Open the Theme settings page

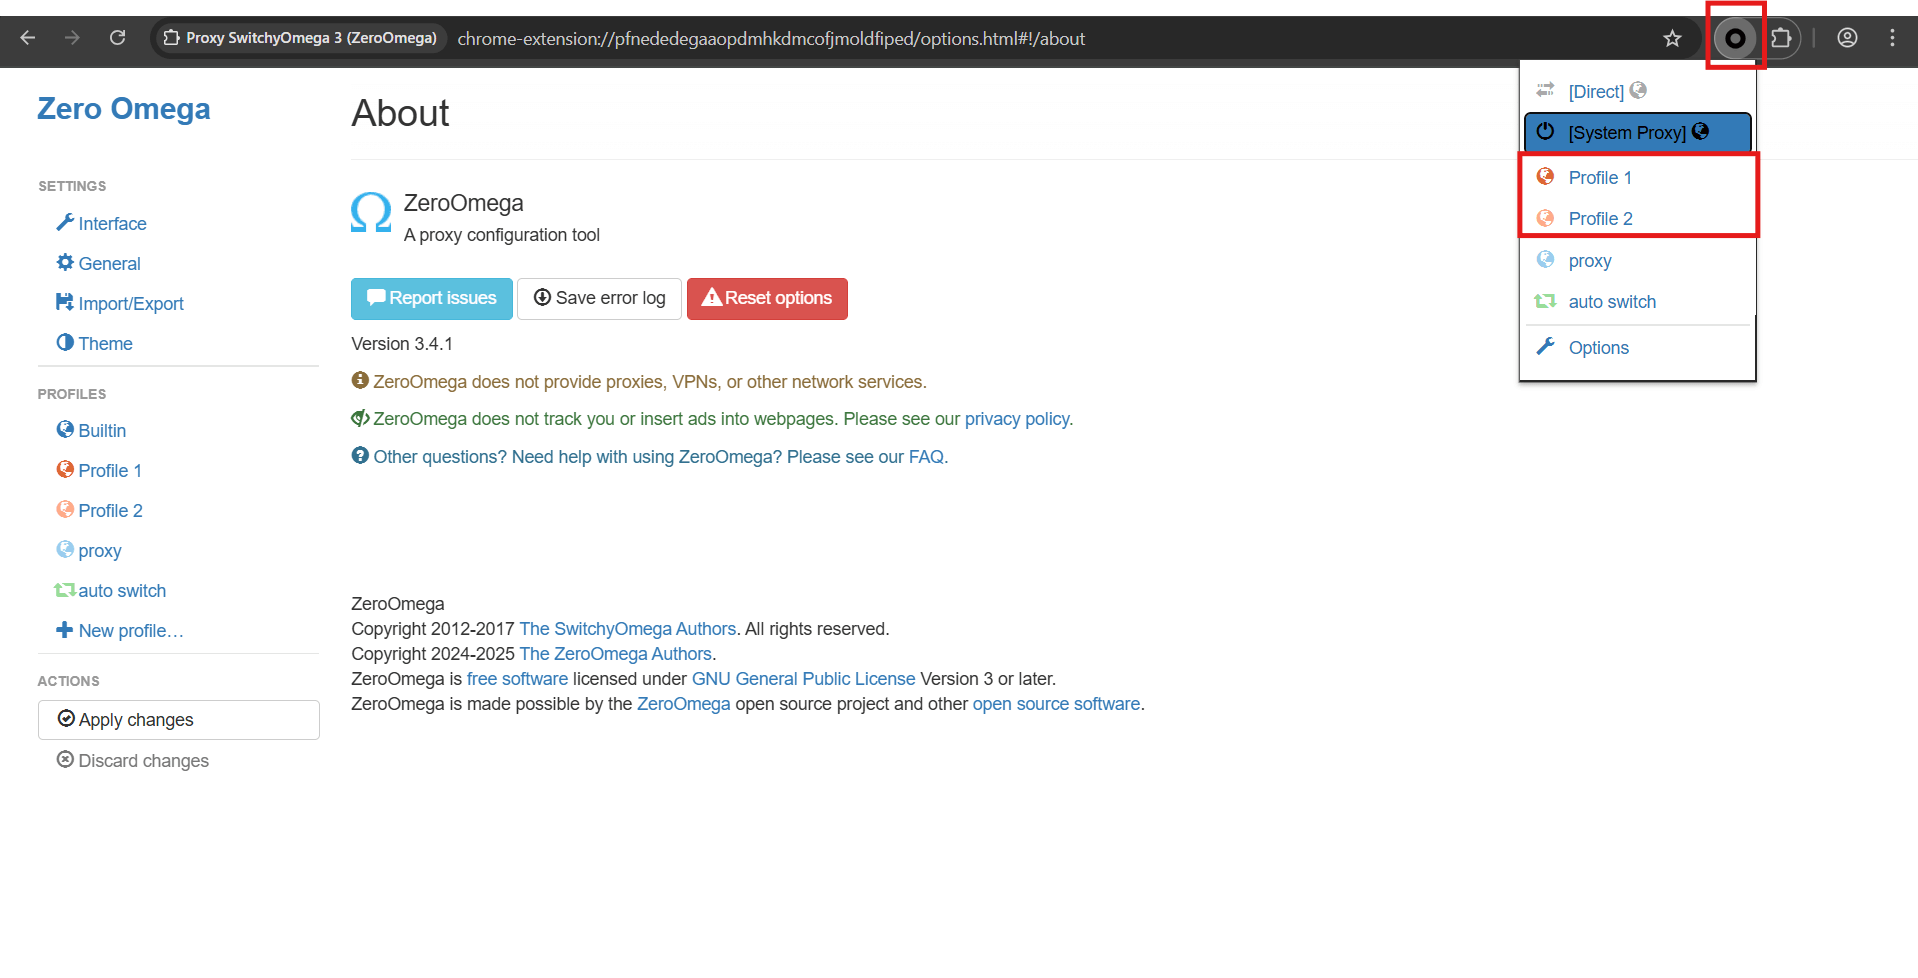(x=95, y=343)
